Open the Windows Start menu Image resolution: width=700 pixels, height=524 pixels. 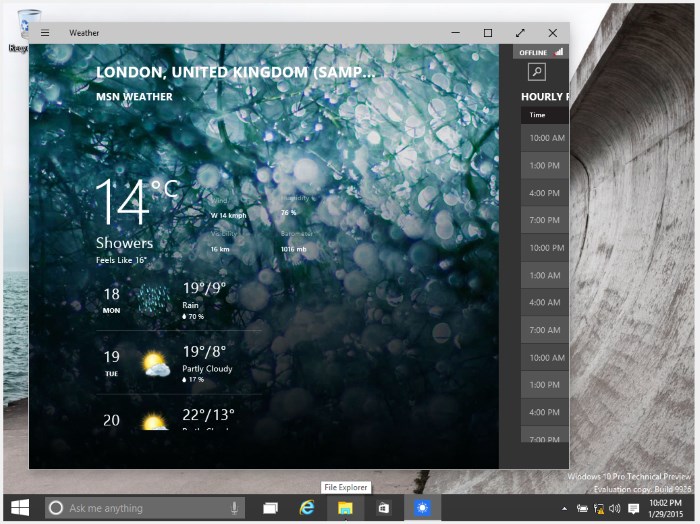tap(20, 508)
